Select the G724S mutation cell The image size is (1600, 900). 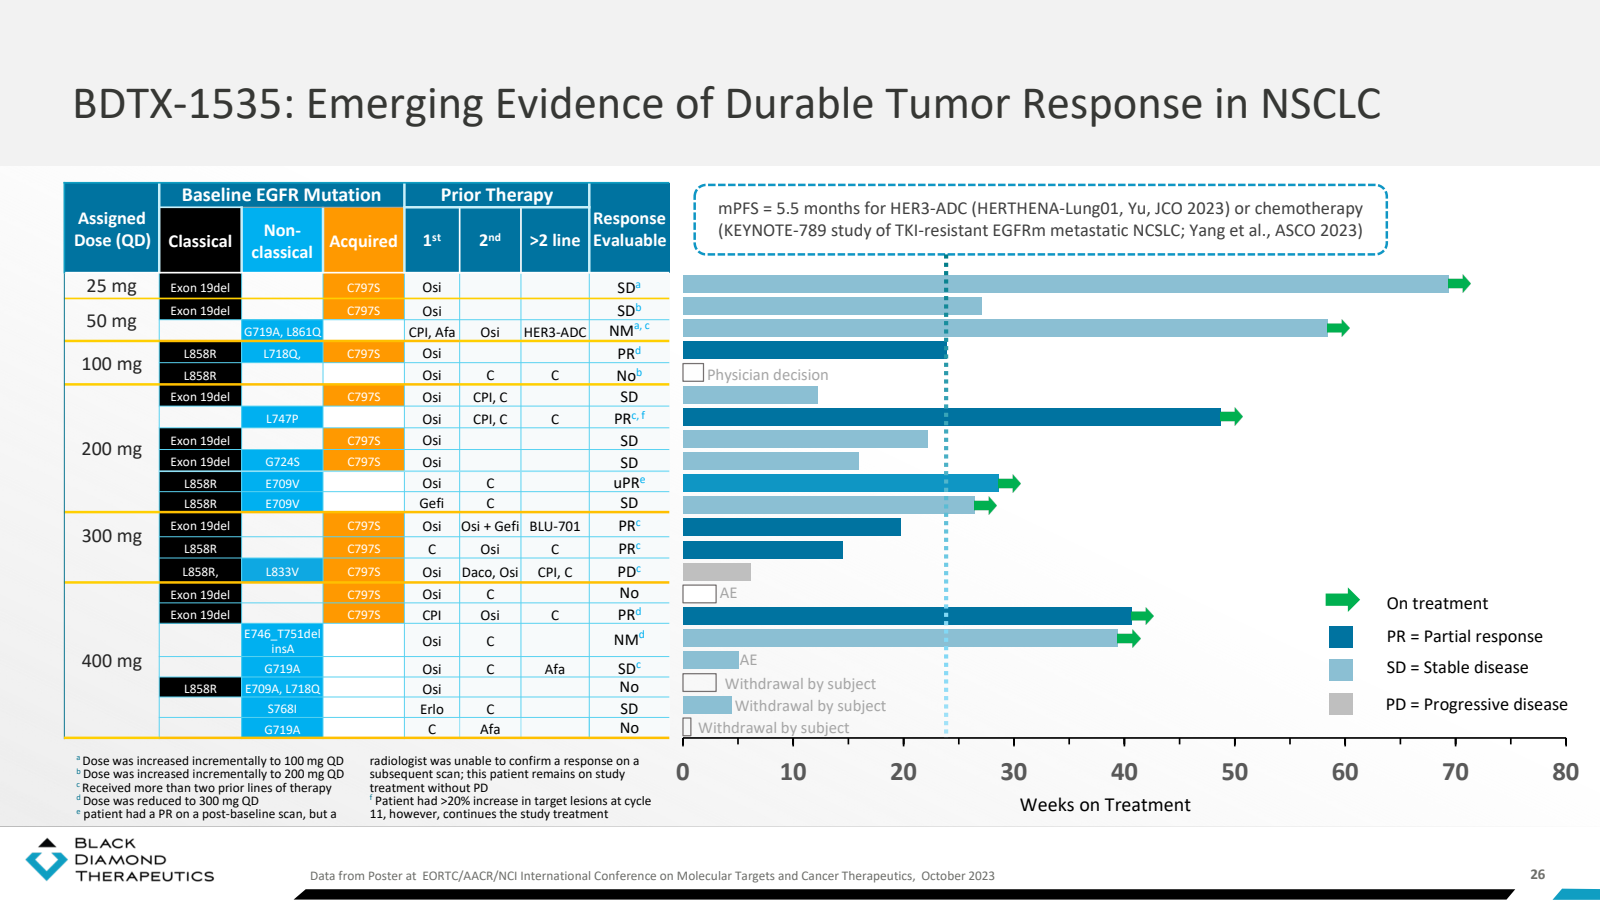[282, 462]
